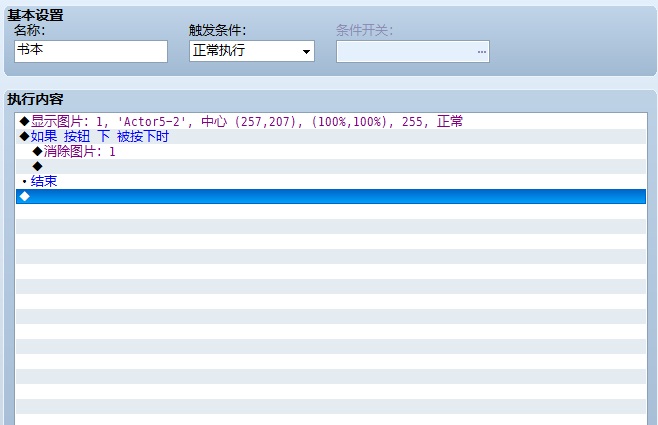Click the 名称 input field containing 书本
The height and width of the screenshot is (425, 658).
[91, 51]
